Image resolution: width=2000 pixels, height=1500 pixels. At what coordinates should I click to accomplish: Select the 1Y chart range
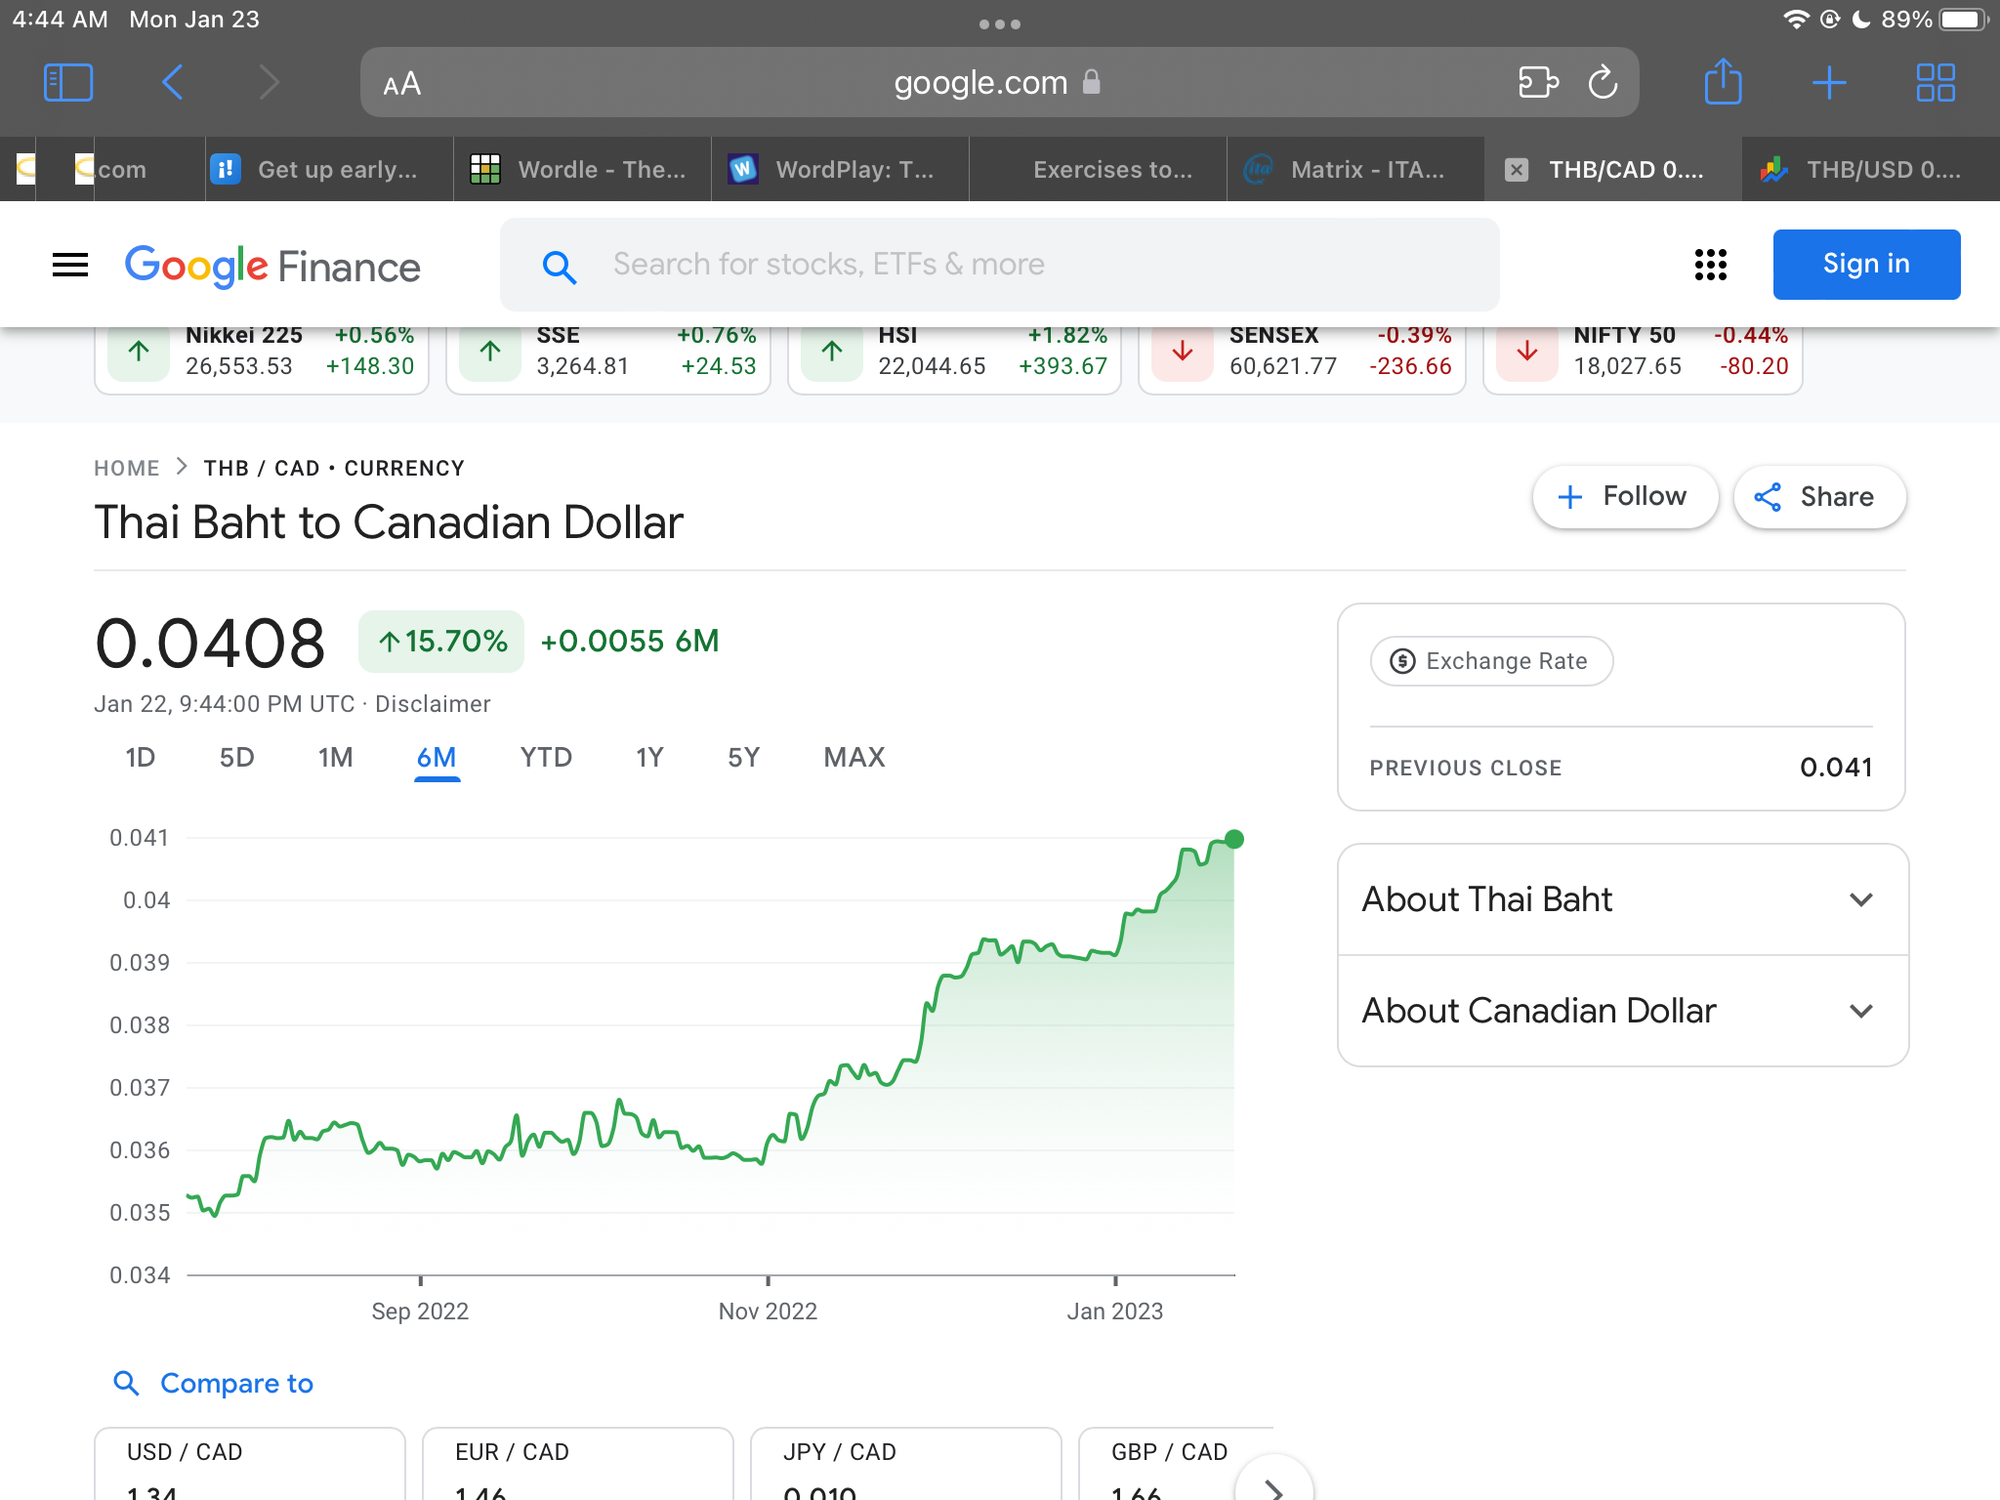(x=650, y=757)
